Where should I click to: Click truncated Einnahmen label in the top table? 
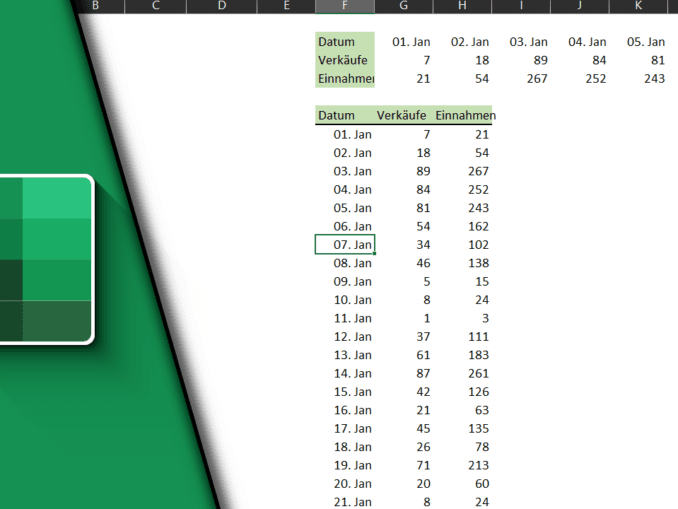point(345,79)
